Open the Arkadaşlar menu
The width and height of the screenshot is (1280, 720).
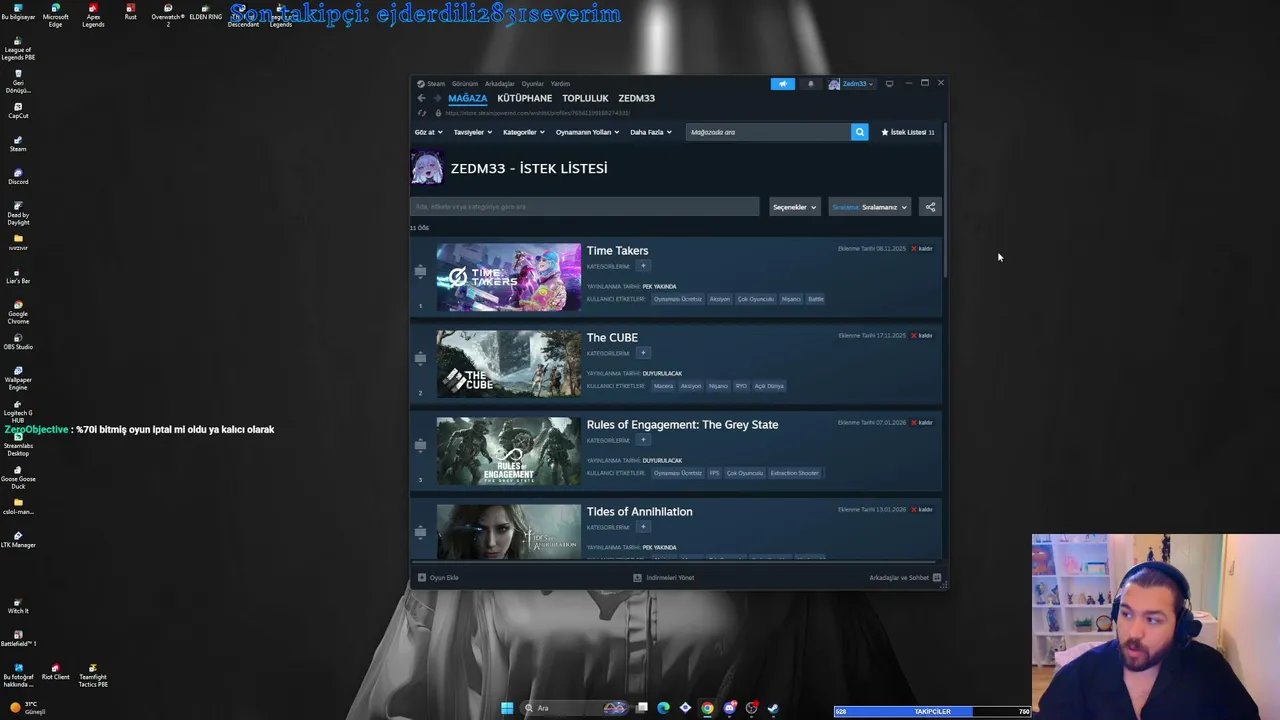[499, 84]
